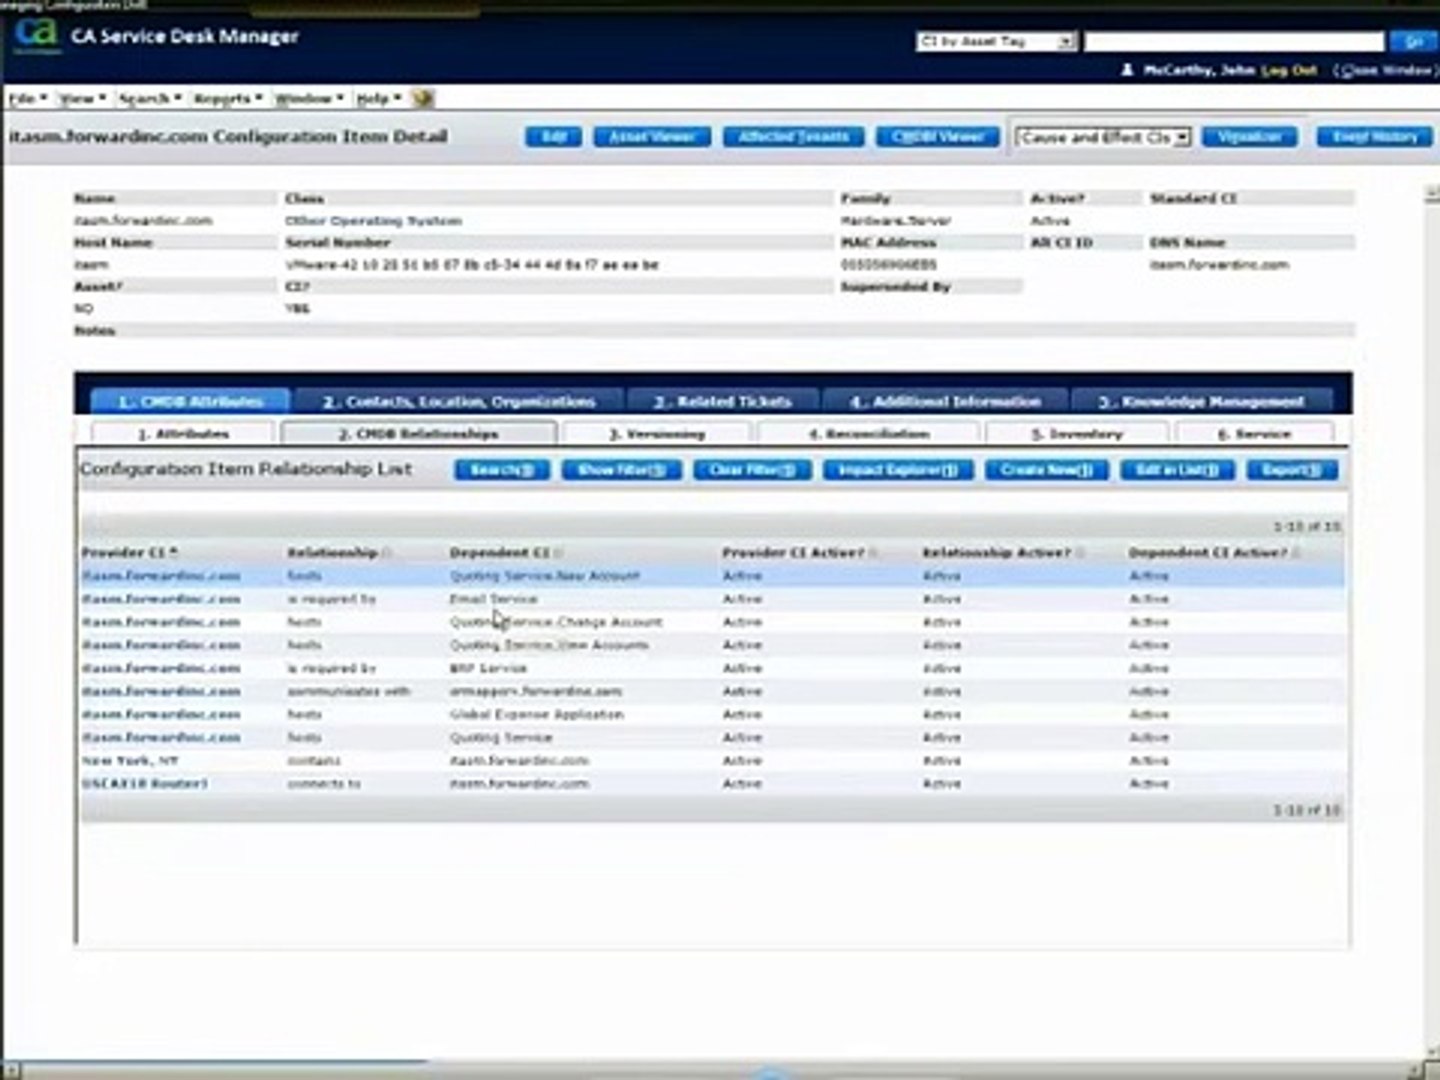
Task: Sort by Dependent CI Active? column
Action: [x=1208, y=552]
